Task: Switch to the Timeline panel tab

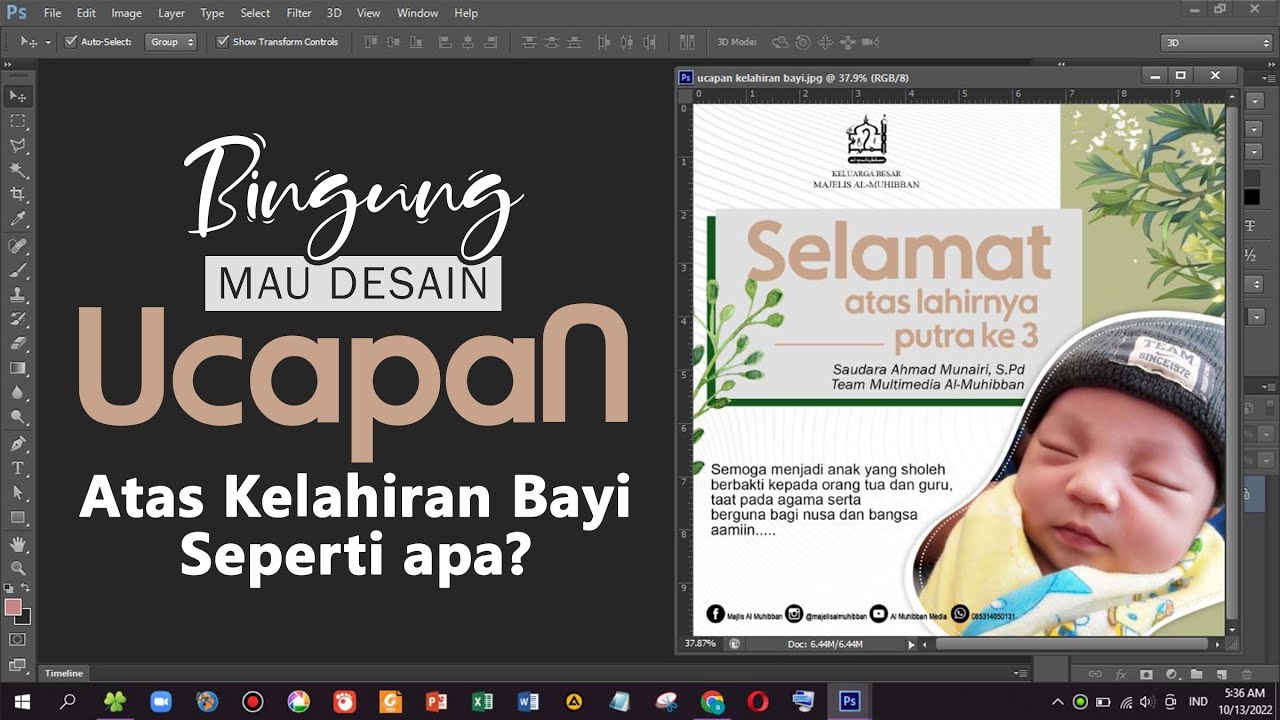Action: 63,674
